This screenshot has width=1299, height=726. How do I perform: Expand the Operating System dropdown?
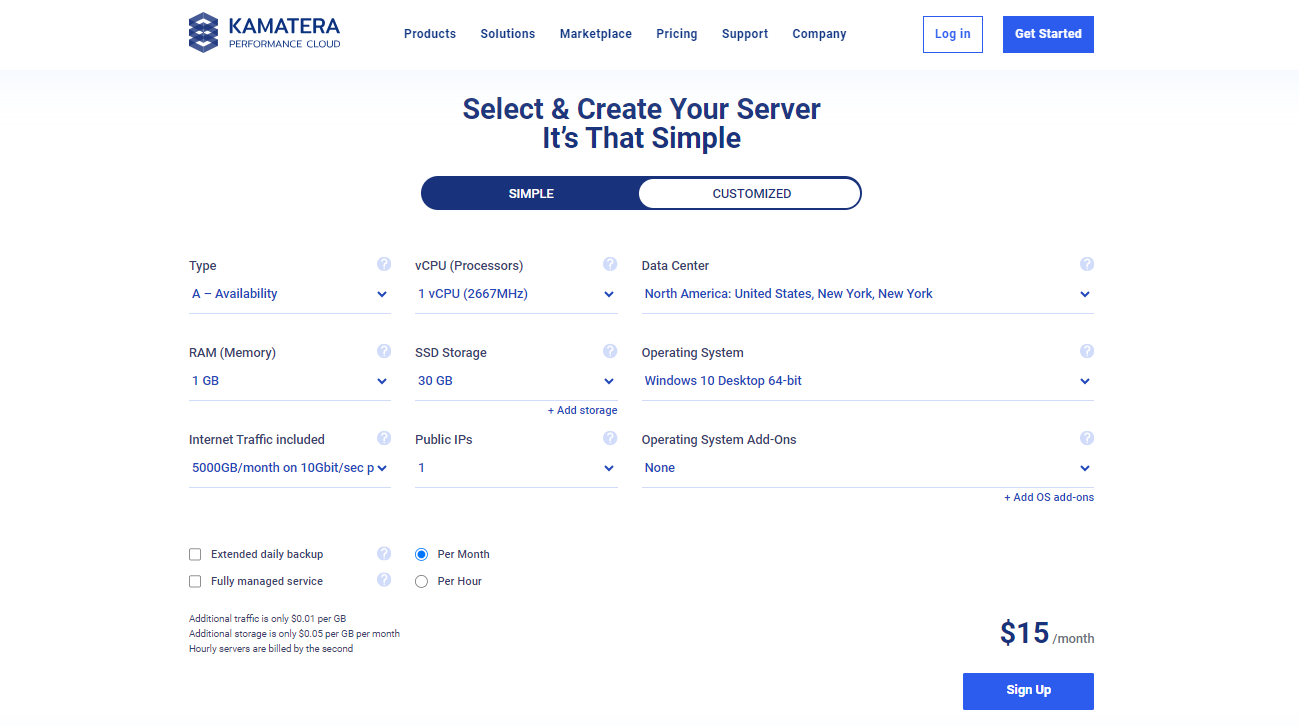[x=867, y=381]
